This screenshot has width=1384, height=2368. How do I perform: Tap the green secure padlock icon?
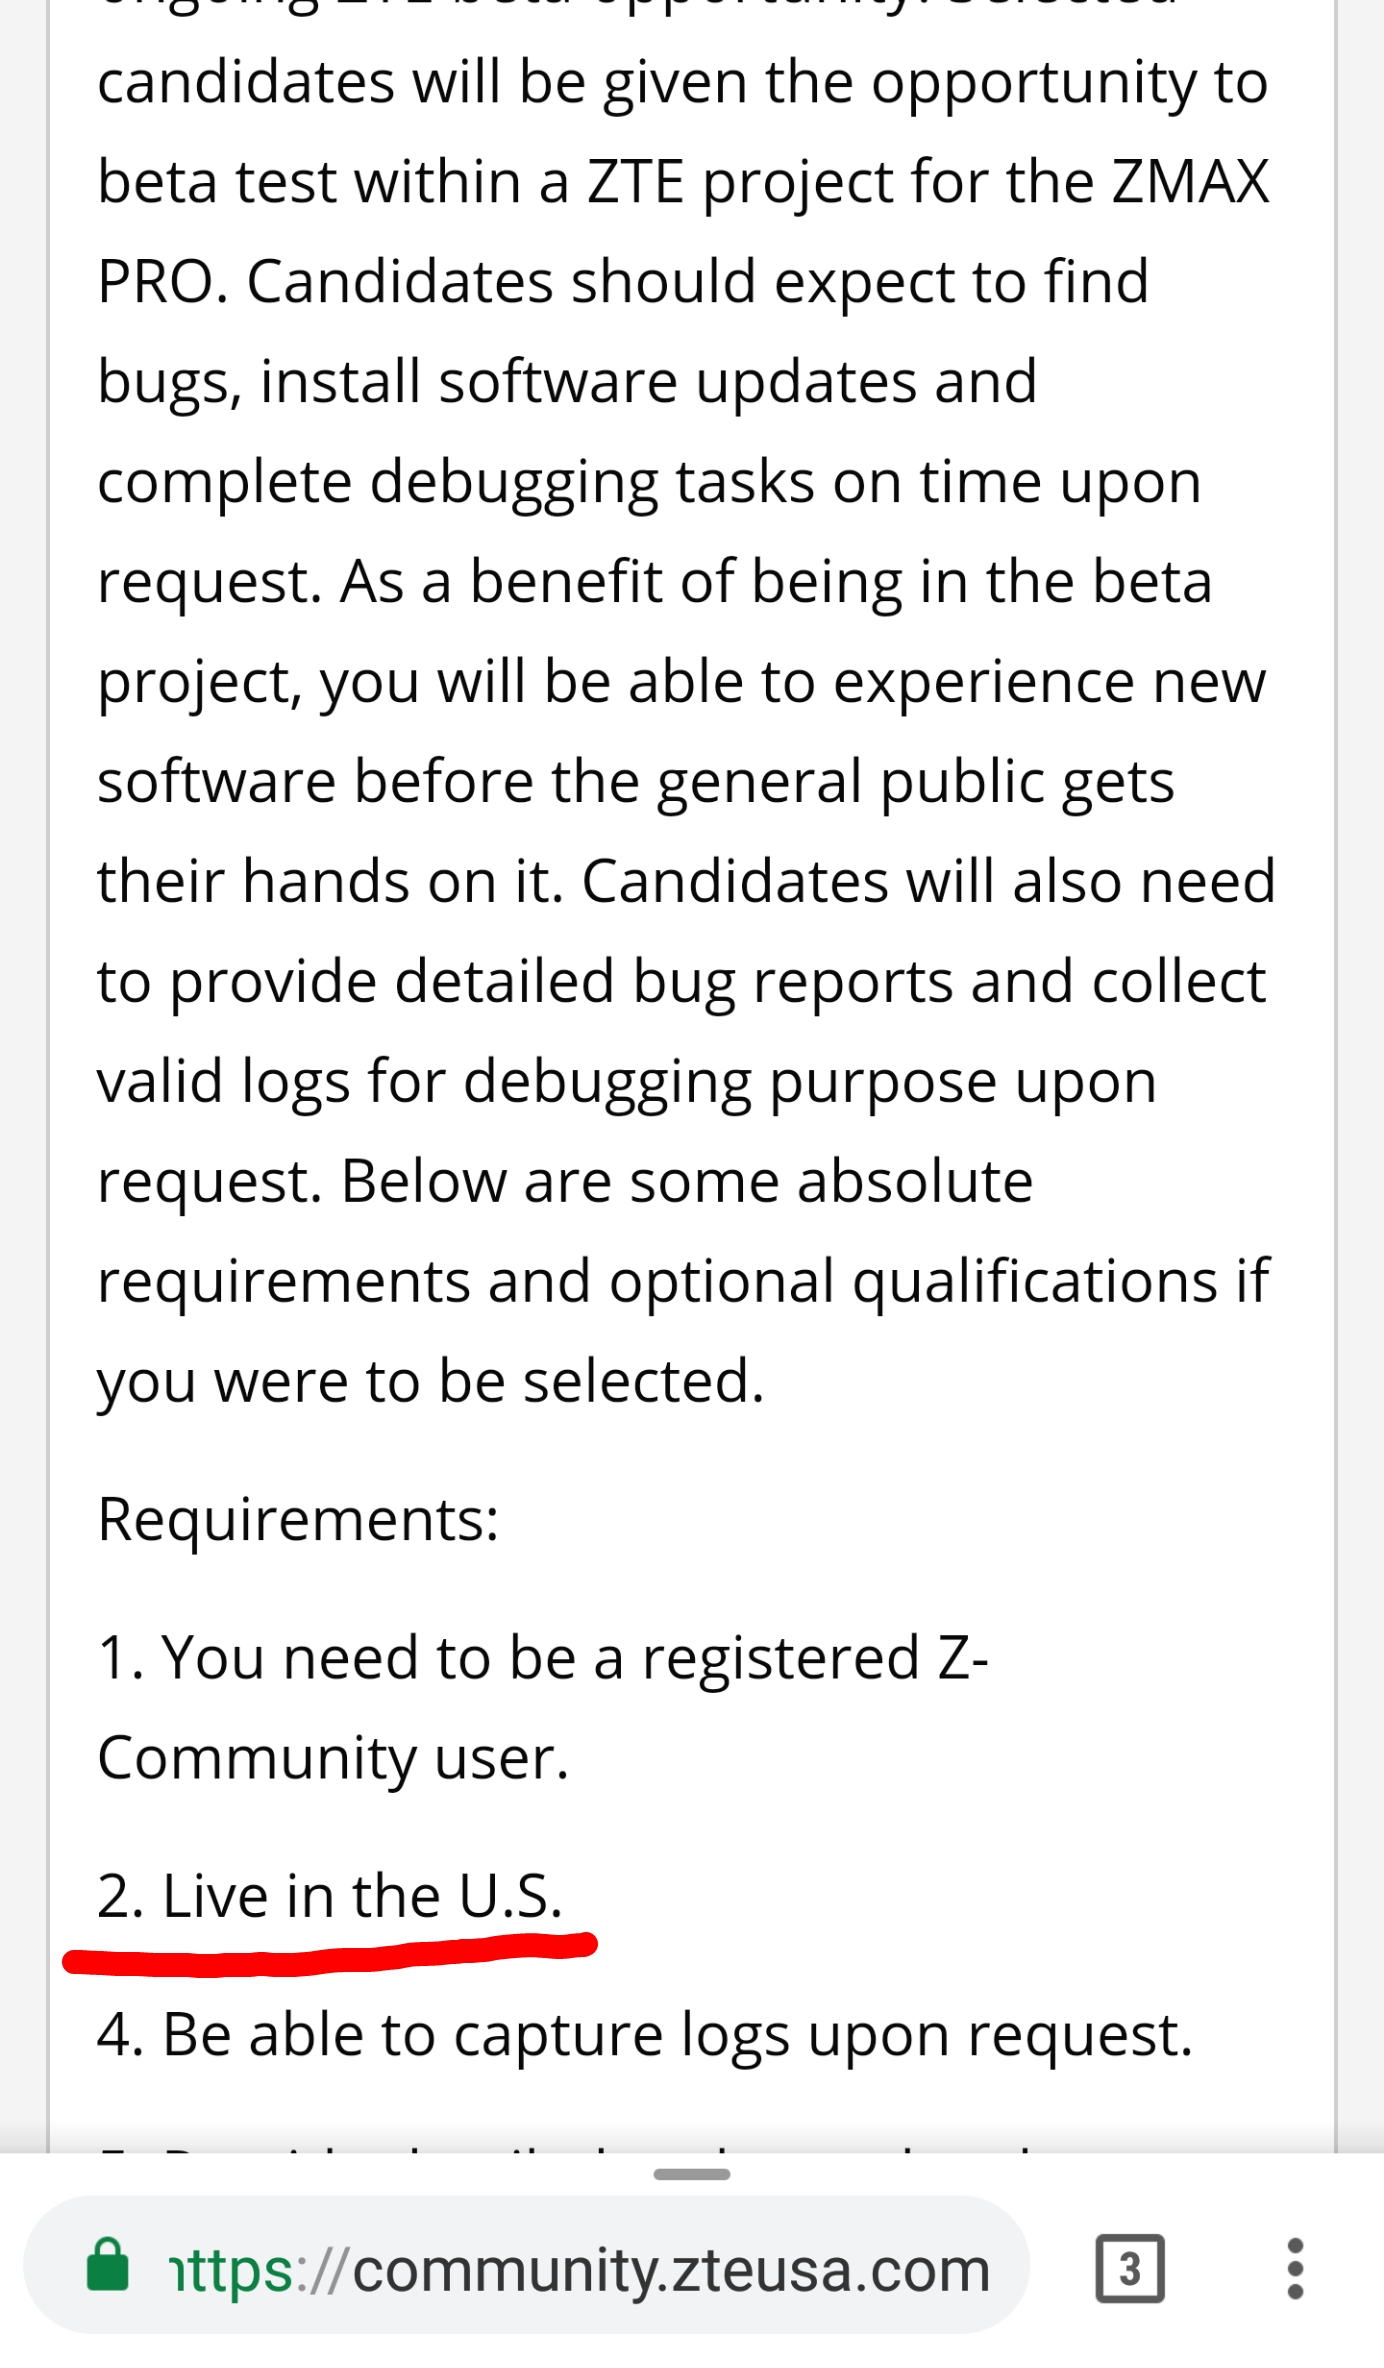(107, 2264)
